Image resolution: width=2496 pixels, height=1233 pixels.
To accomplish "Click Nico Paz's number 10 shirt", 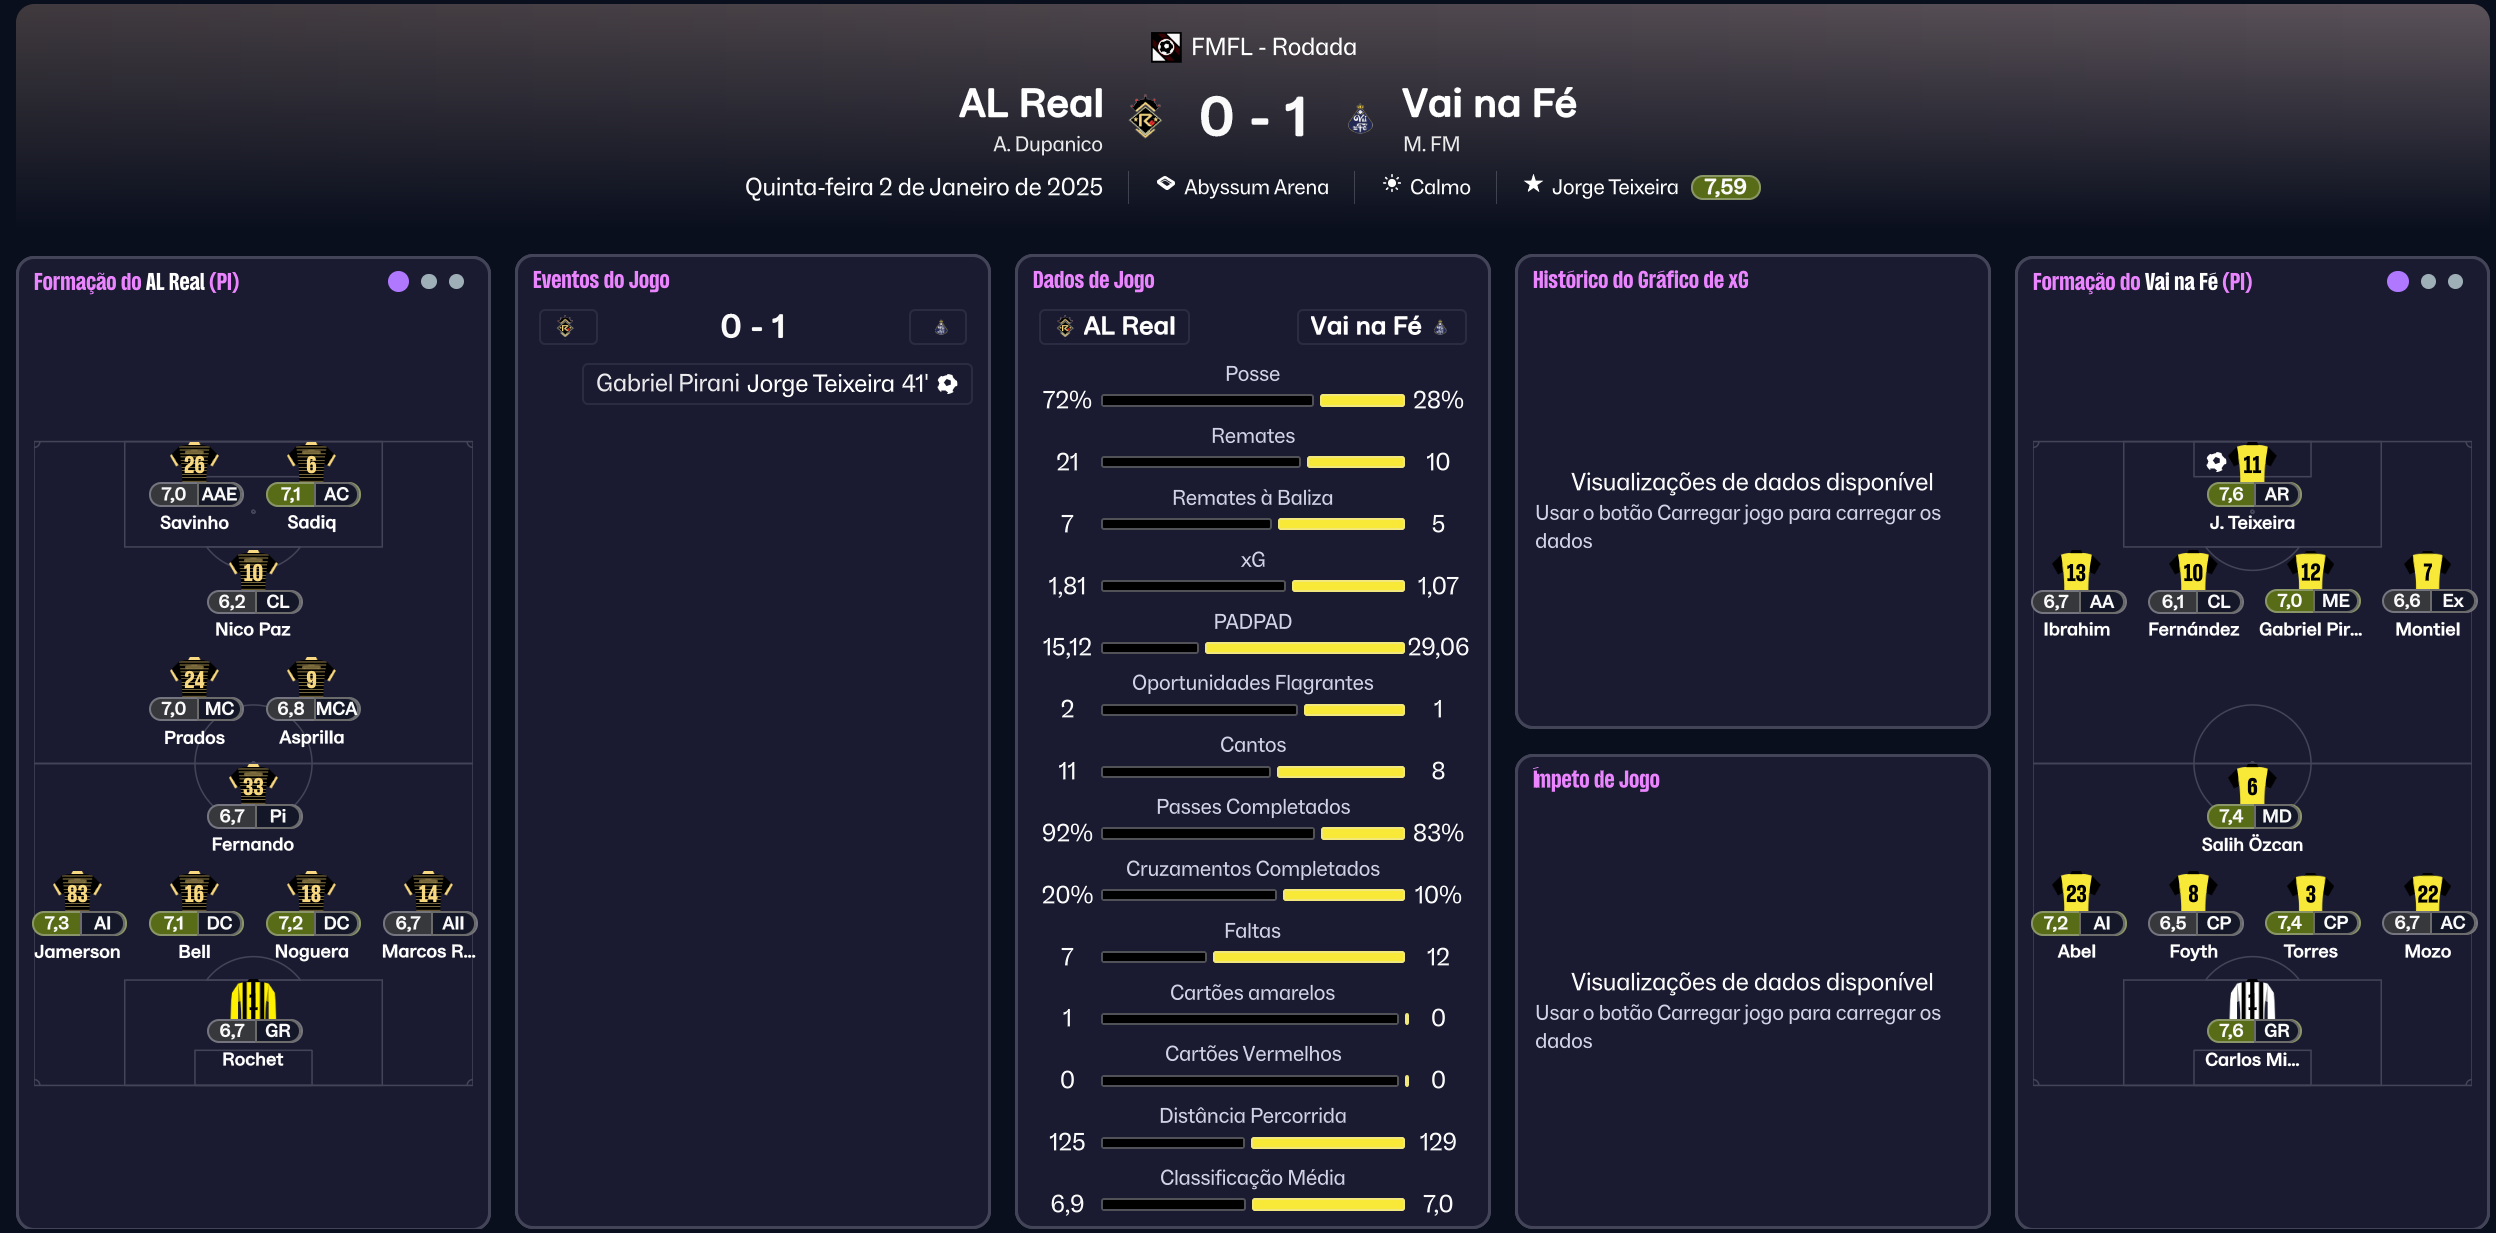I will pos(253,570).
